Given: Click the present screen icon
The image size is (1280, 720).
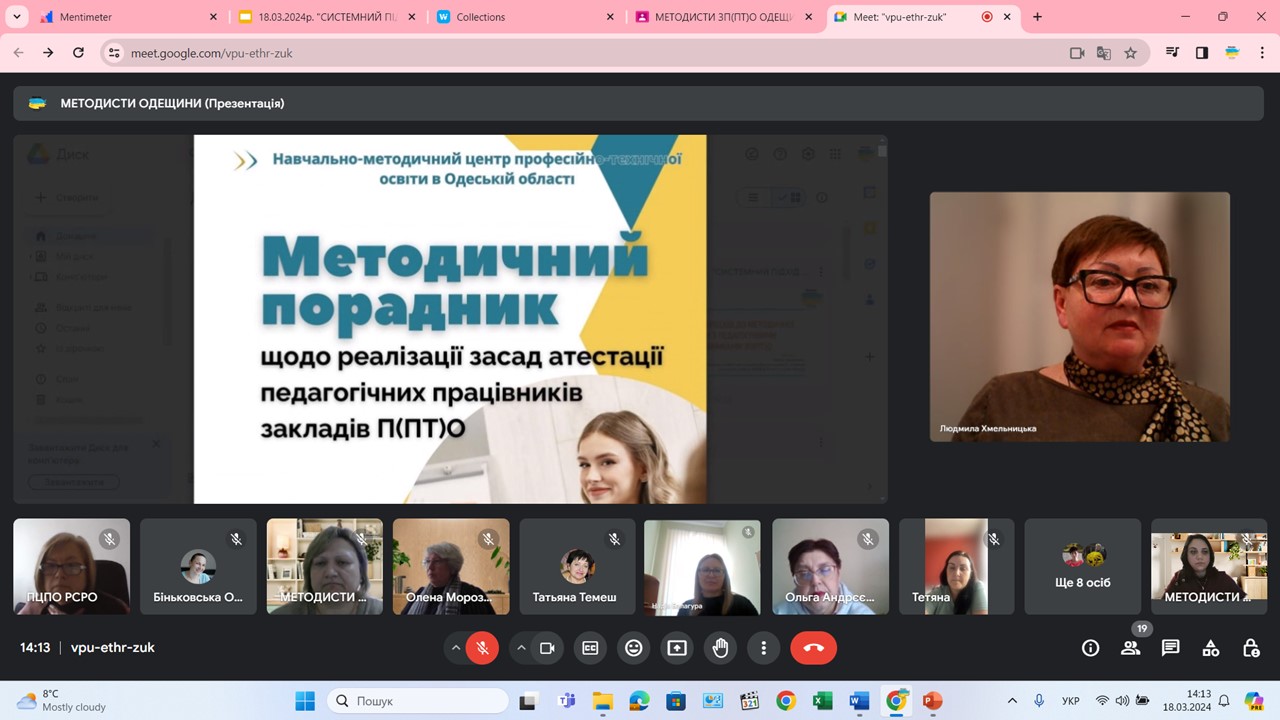Looking at the screenshot, I should tap(677, 648).
